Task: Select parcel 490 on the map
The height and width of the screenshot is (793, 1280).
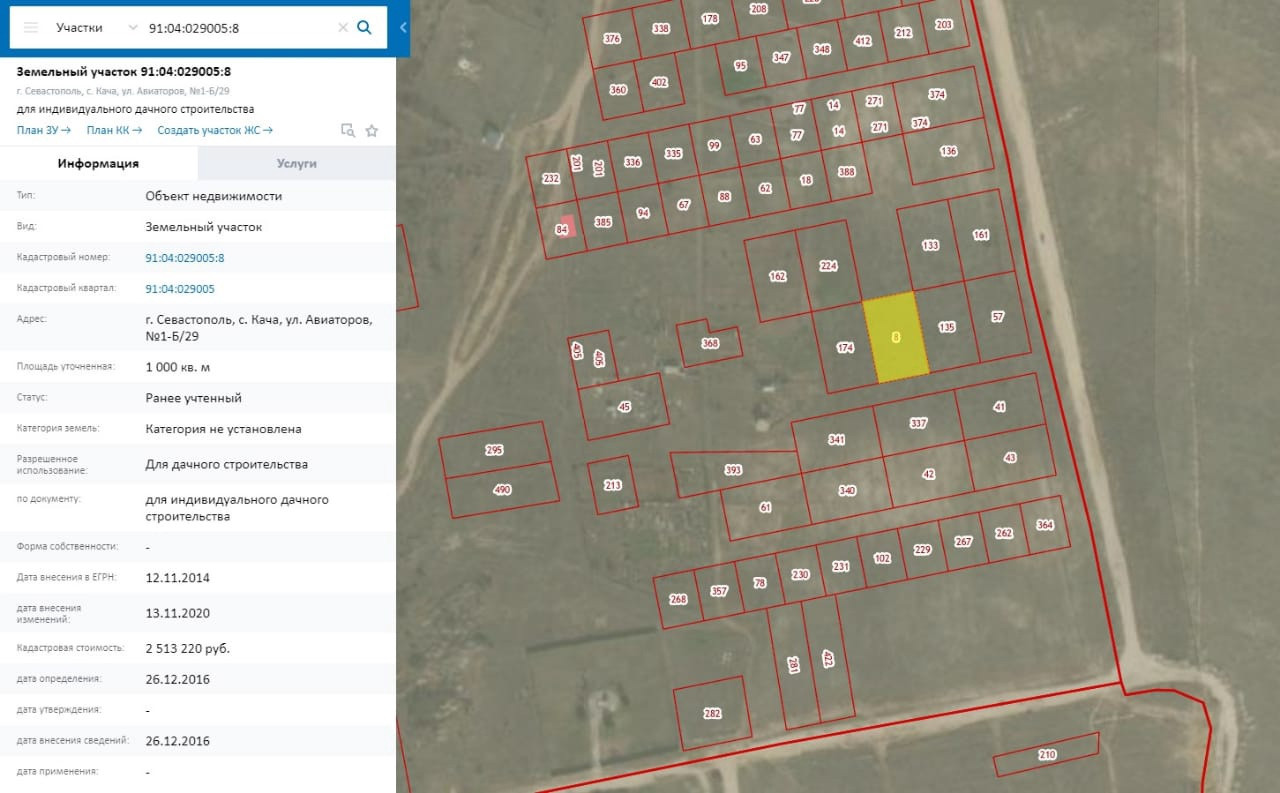Action: 502,489
